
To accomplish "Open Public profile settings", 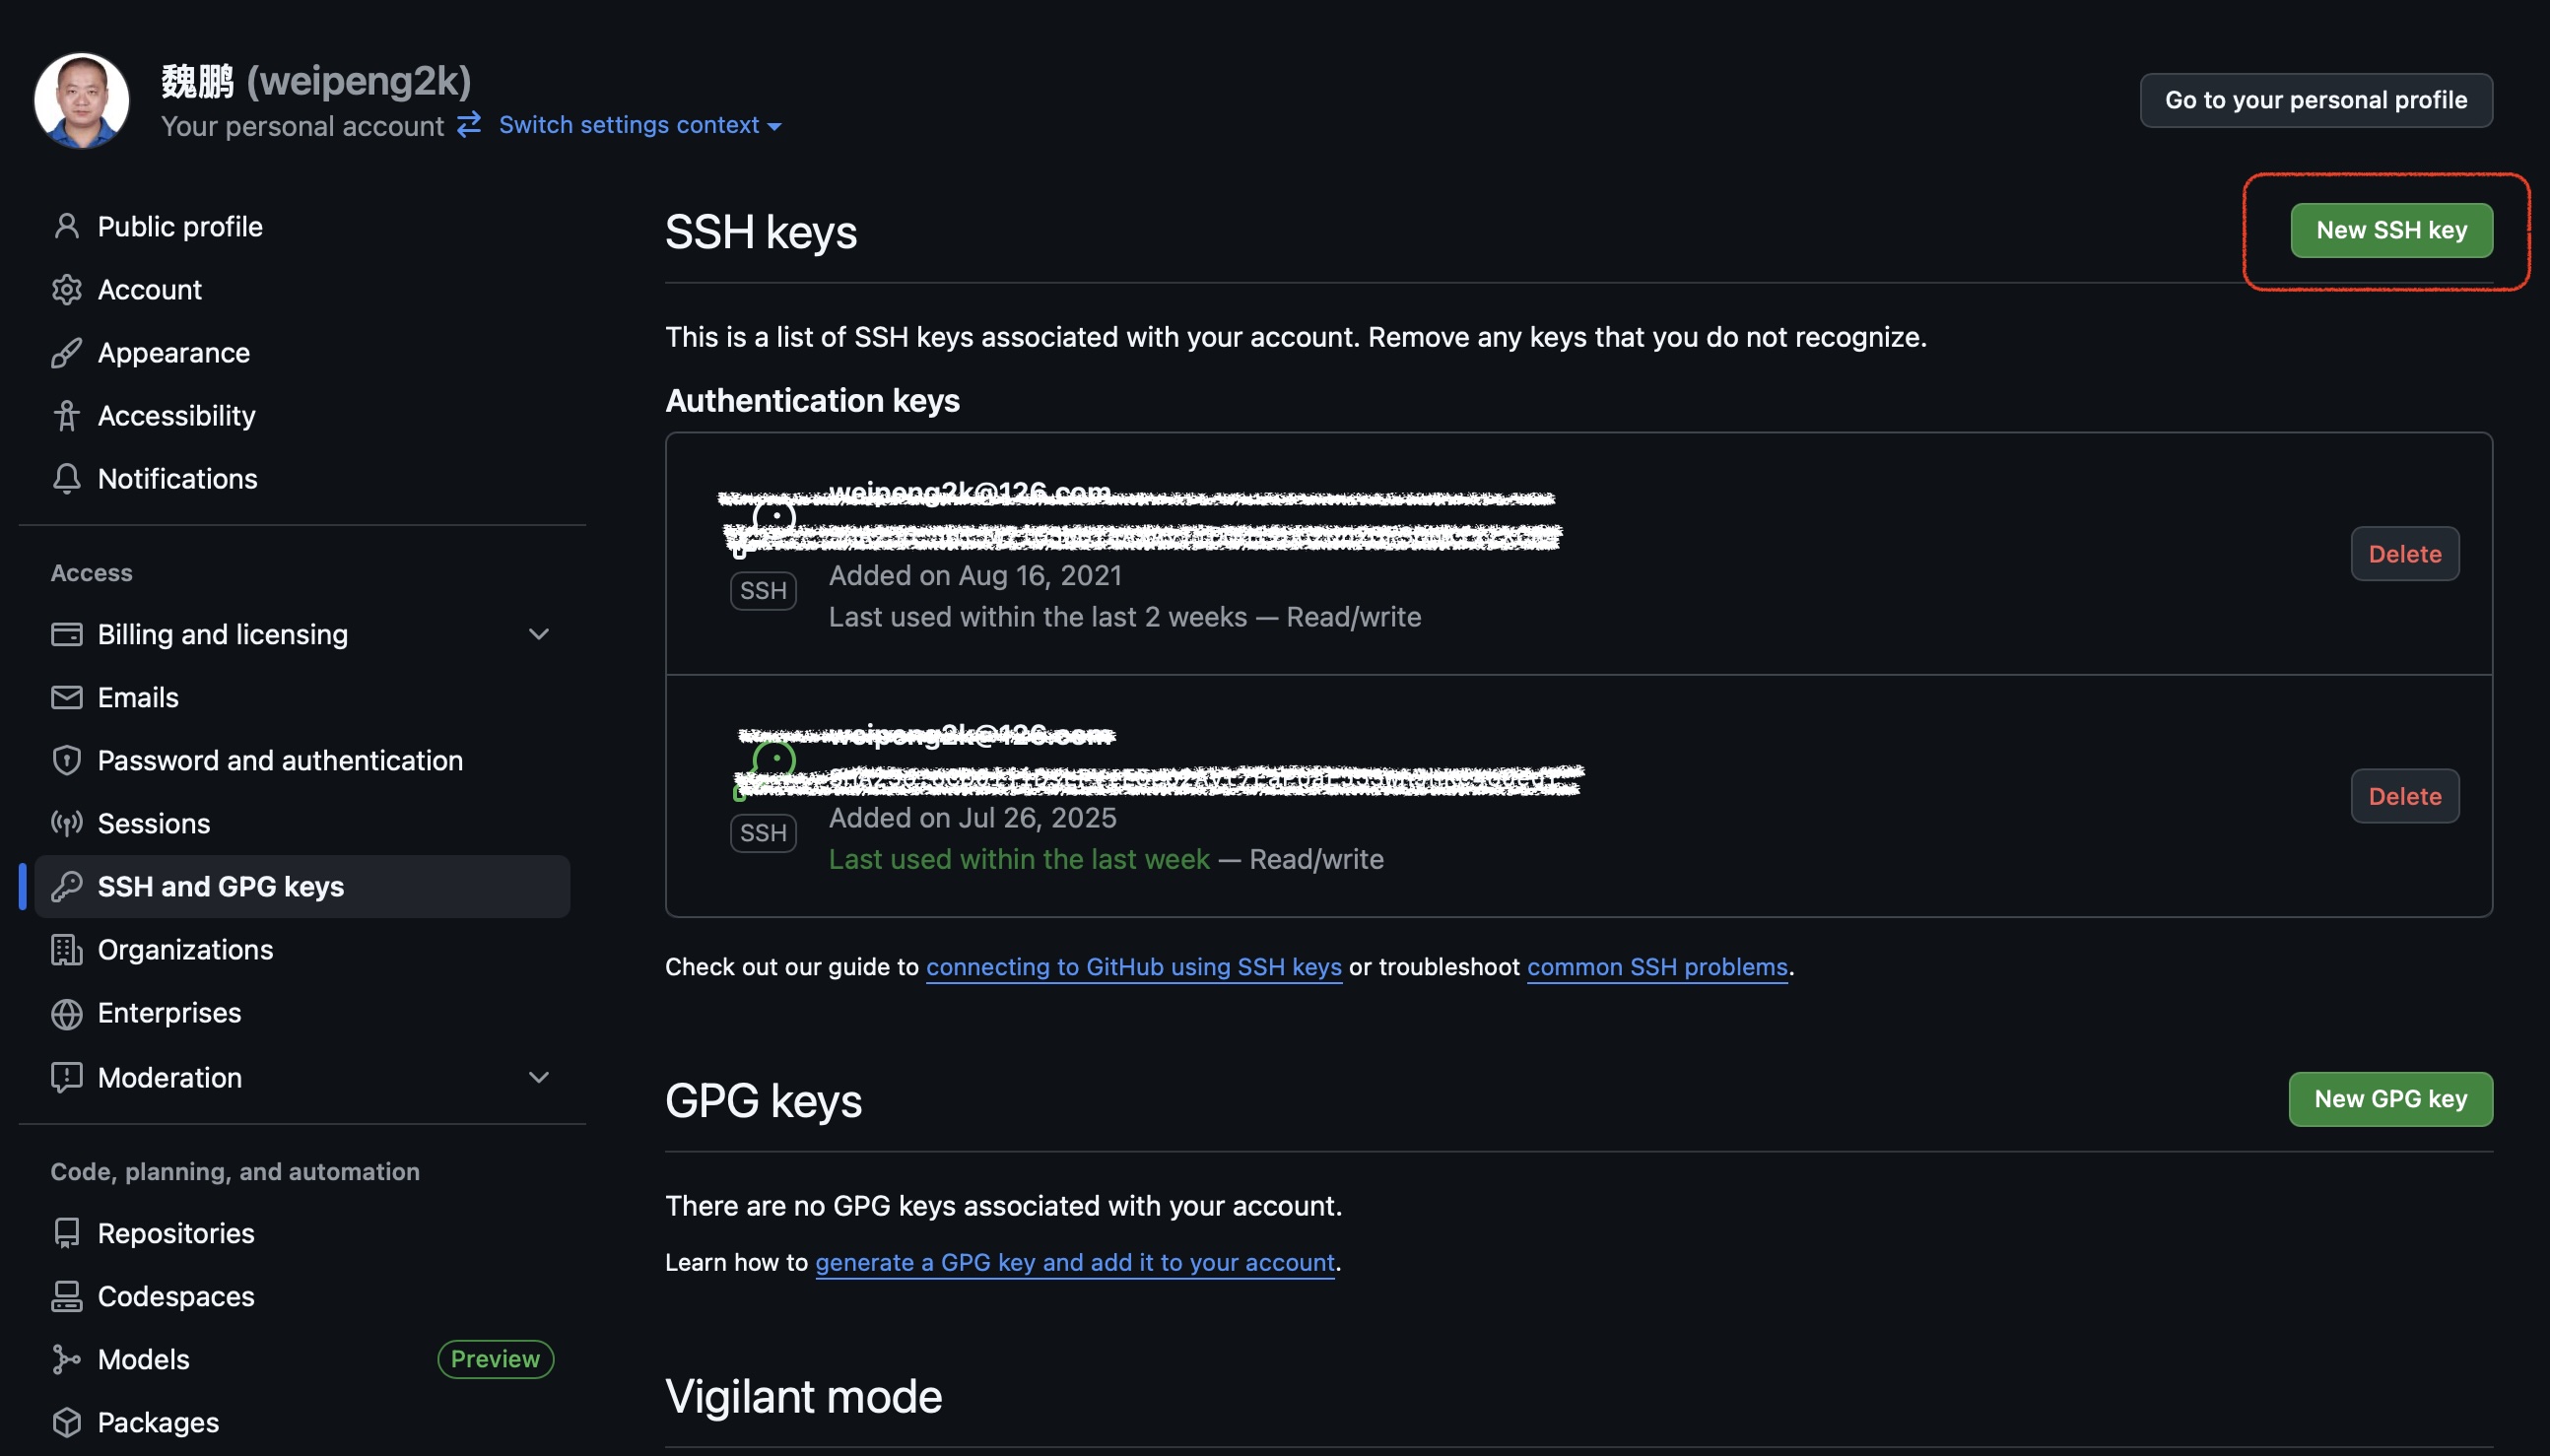I will pos(302,227).
